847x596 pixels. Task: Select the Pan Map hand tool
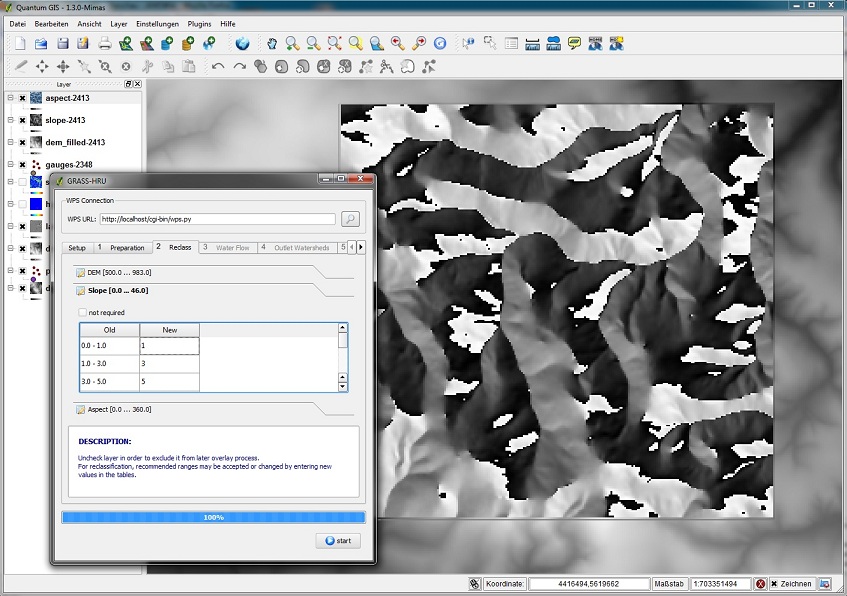pyautogui.click(x=271, y=43)
